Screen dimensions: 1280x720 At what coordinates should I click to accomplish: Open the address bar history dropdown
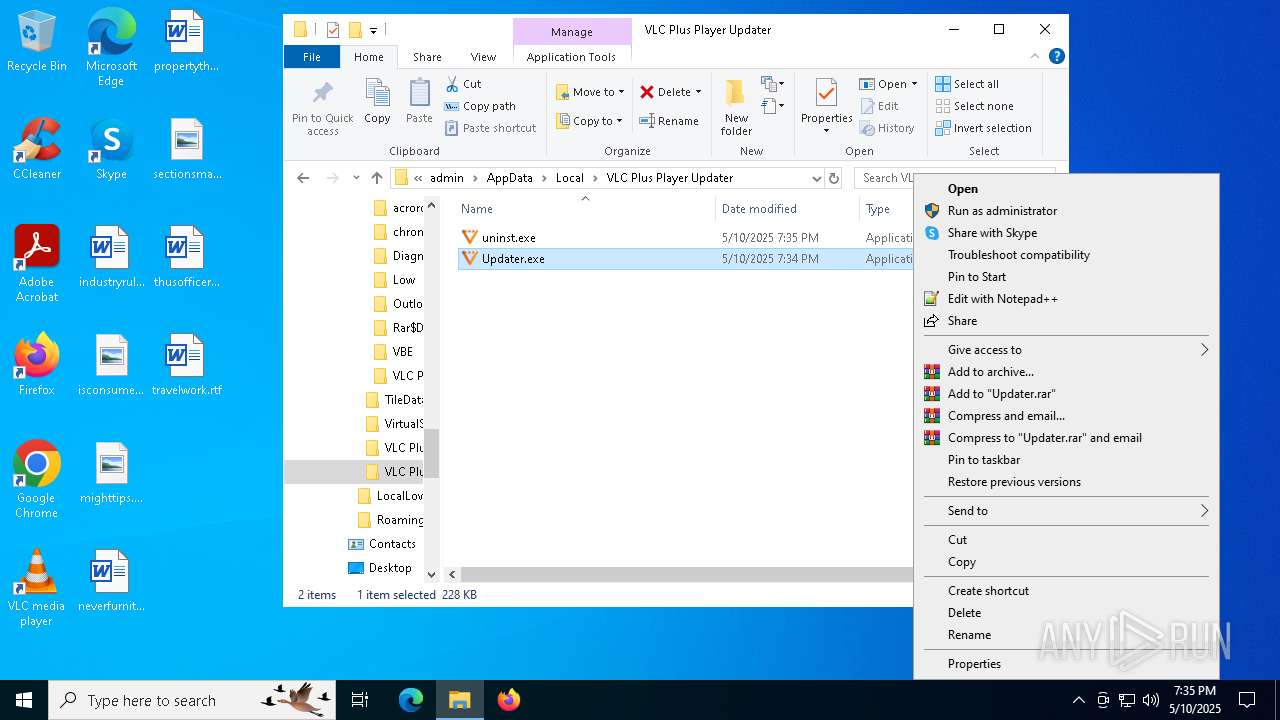point(817,178)
